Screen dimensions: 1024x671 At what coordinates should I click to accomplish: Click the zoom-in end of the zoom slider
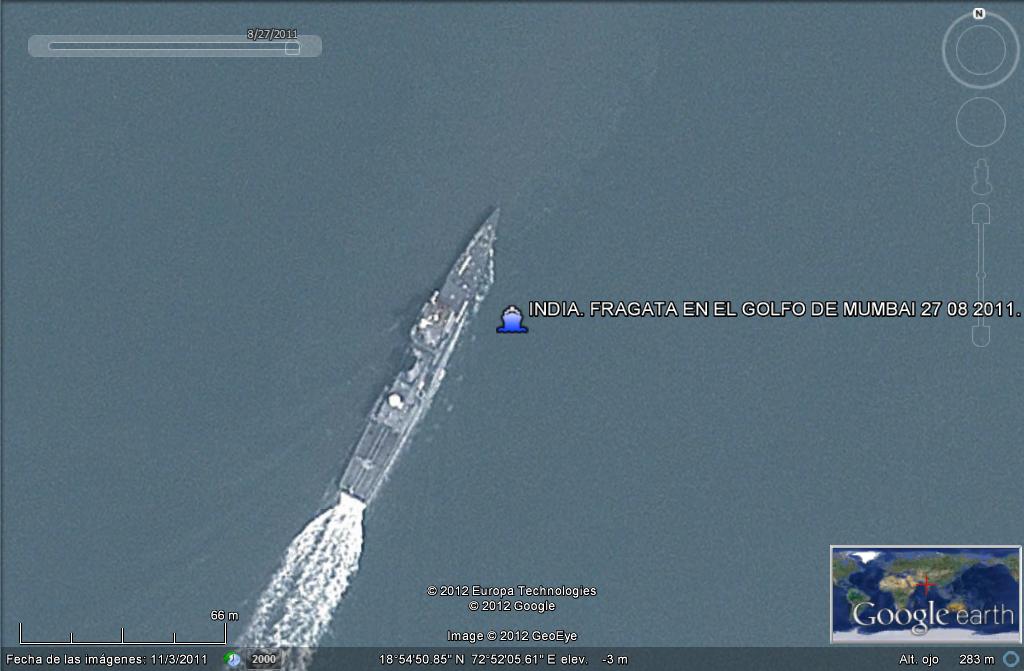pos(981,214)
